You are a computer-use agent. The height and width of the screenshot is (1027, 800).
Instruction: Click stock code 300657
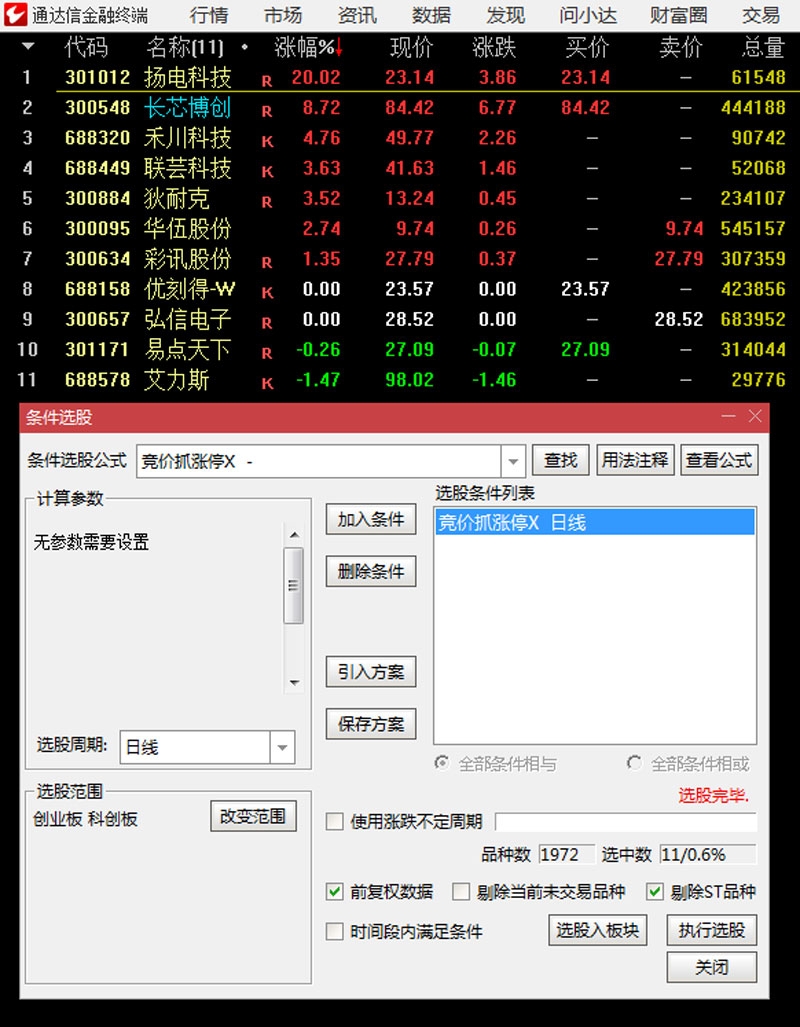98,319
